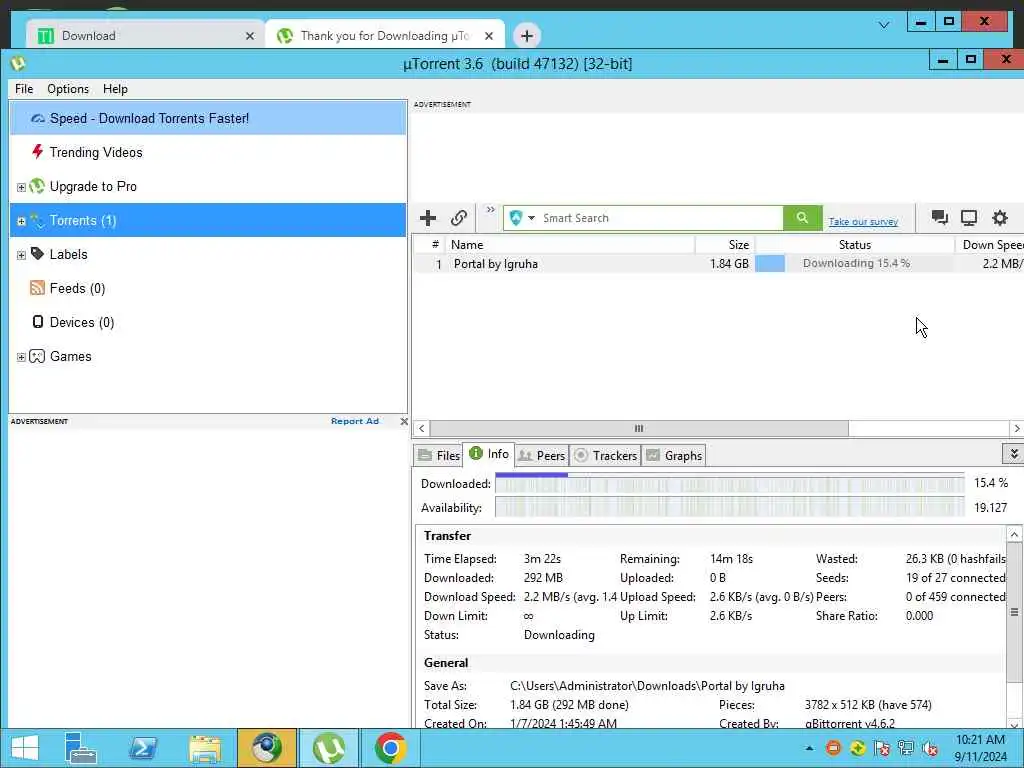Switch to the Download browser tab
This screenshot has height=768, width=1024.
pos(144,35)
